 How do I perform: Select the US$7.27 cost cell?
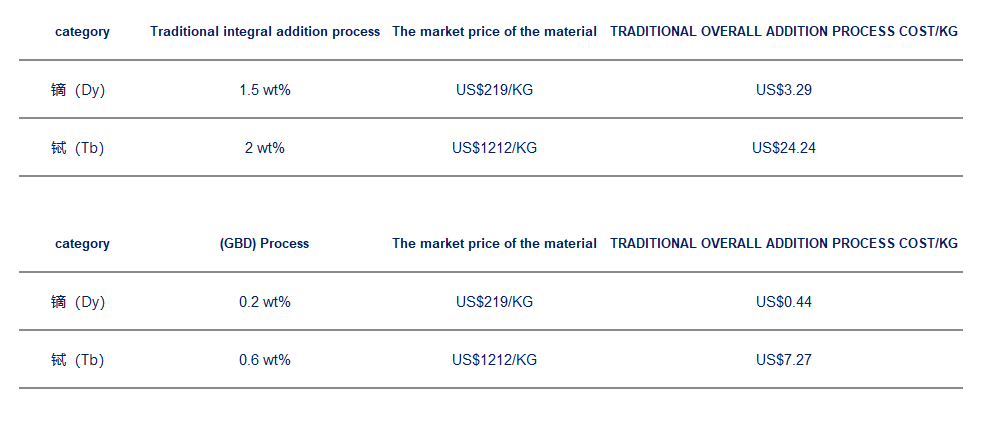pos(784,360)
